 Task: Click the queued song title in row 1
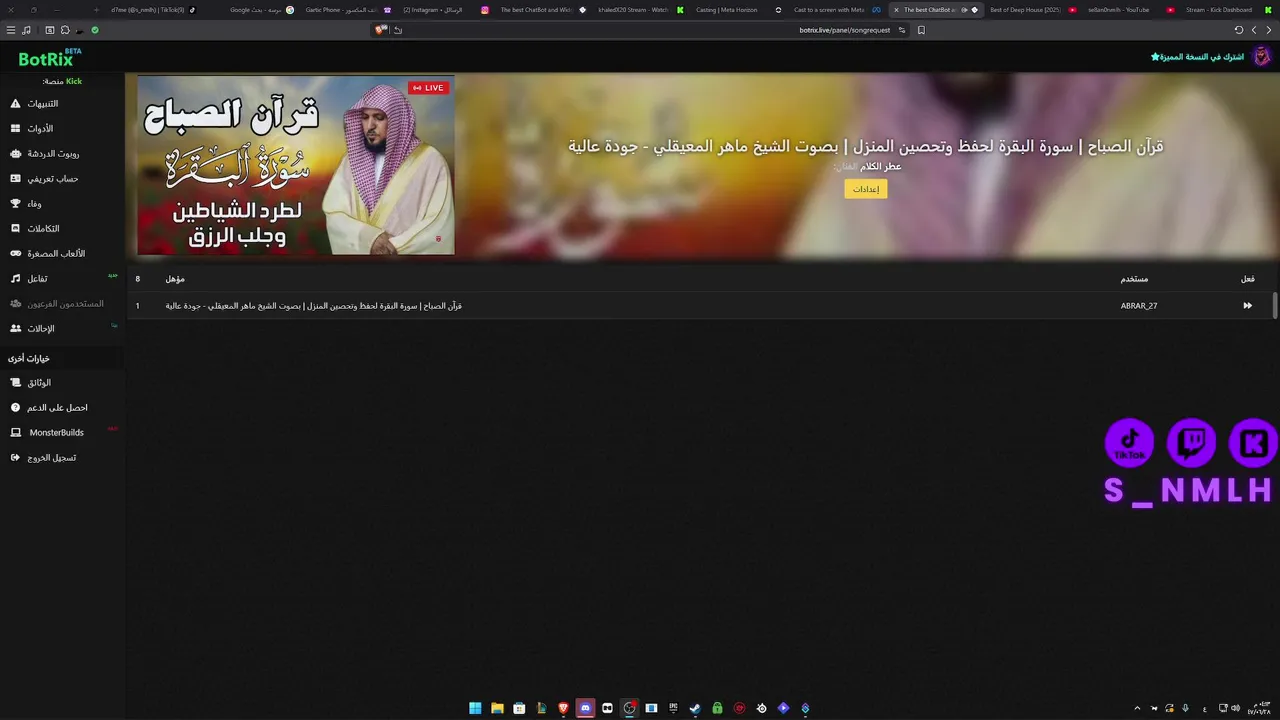tap(313, 306)
